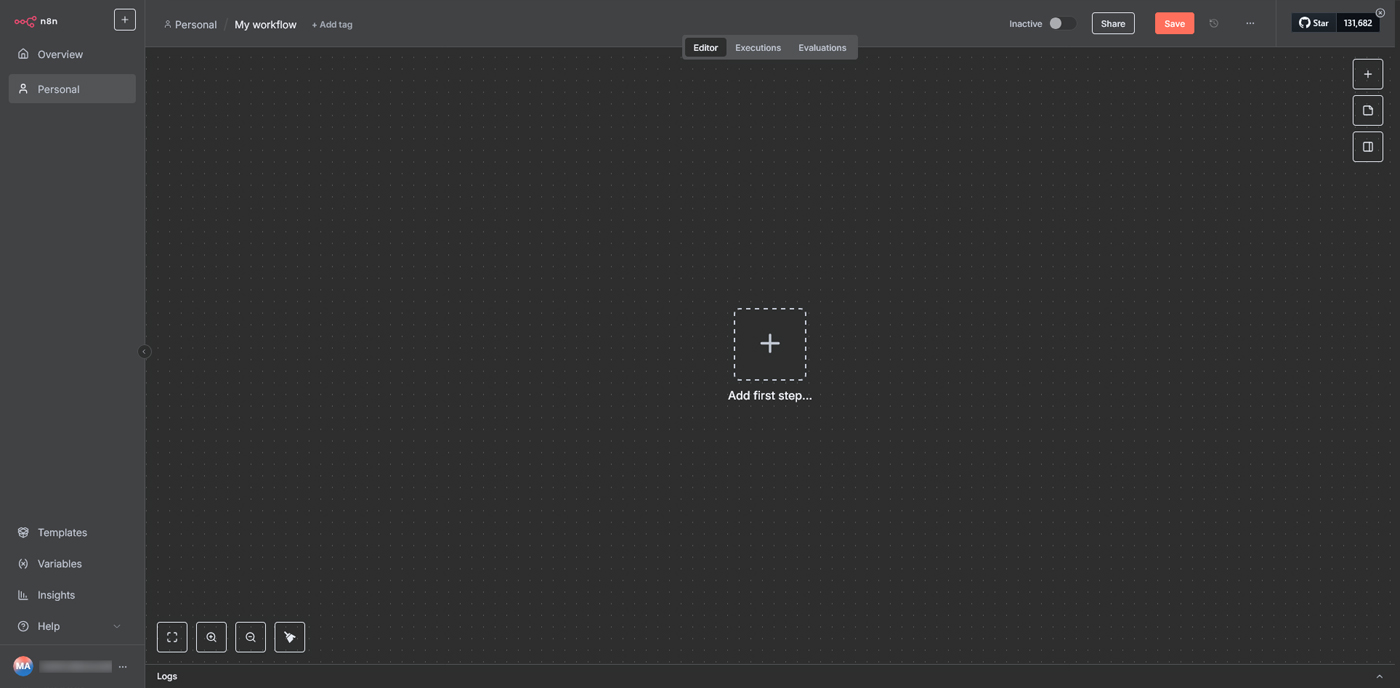The image size is (1400, 688).
Task: Click Add first step on the canvas
Action: tap(770, 343)
